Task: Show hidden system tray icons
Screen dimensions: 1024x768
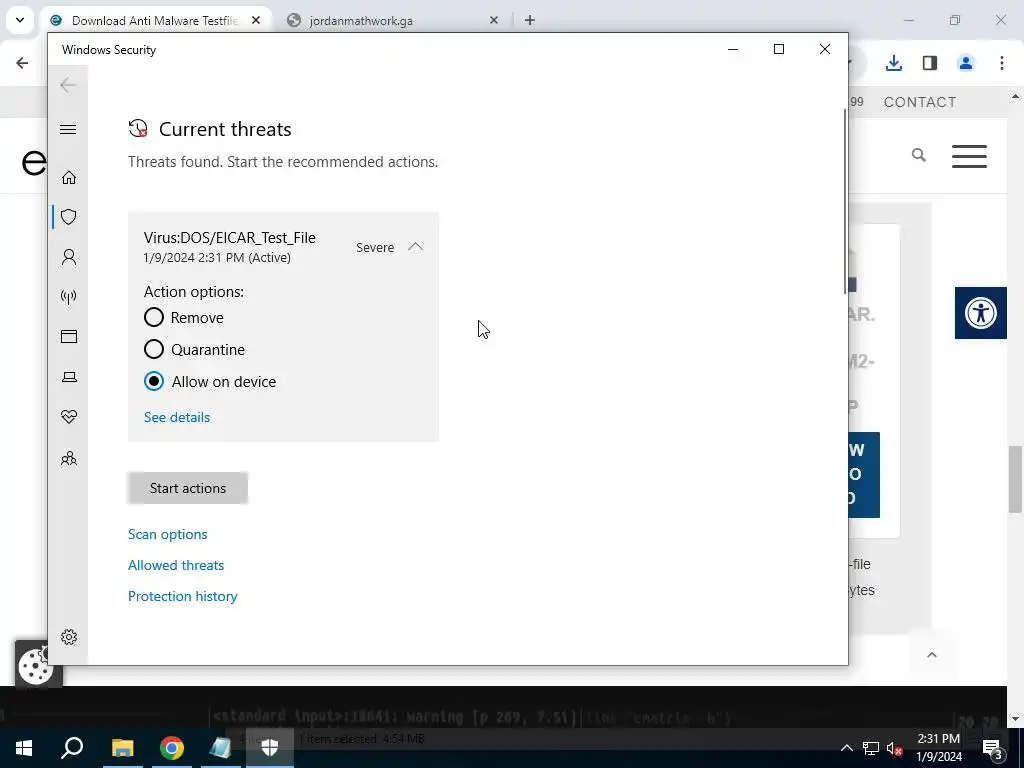Action: 846,748
